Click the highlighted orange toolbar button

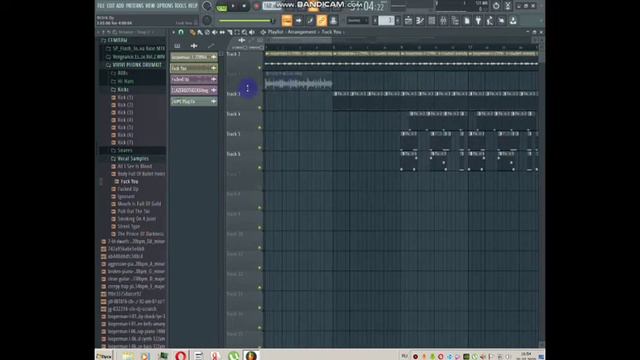tap(287, 20)
